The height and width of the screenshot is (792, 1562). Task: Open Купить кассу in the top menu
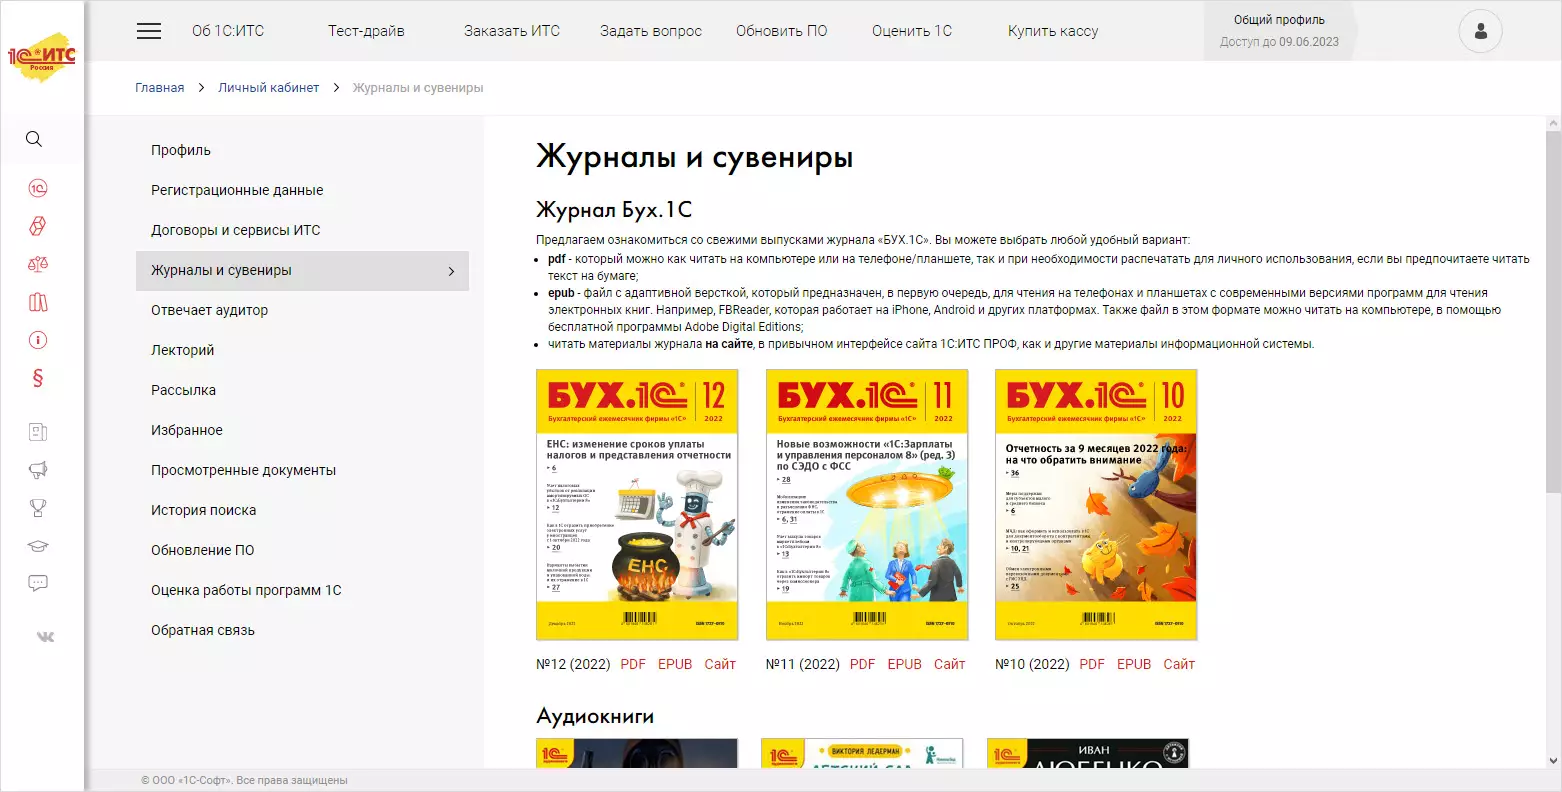(1053, 31)
